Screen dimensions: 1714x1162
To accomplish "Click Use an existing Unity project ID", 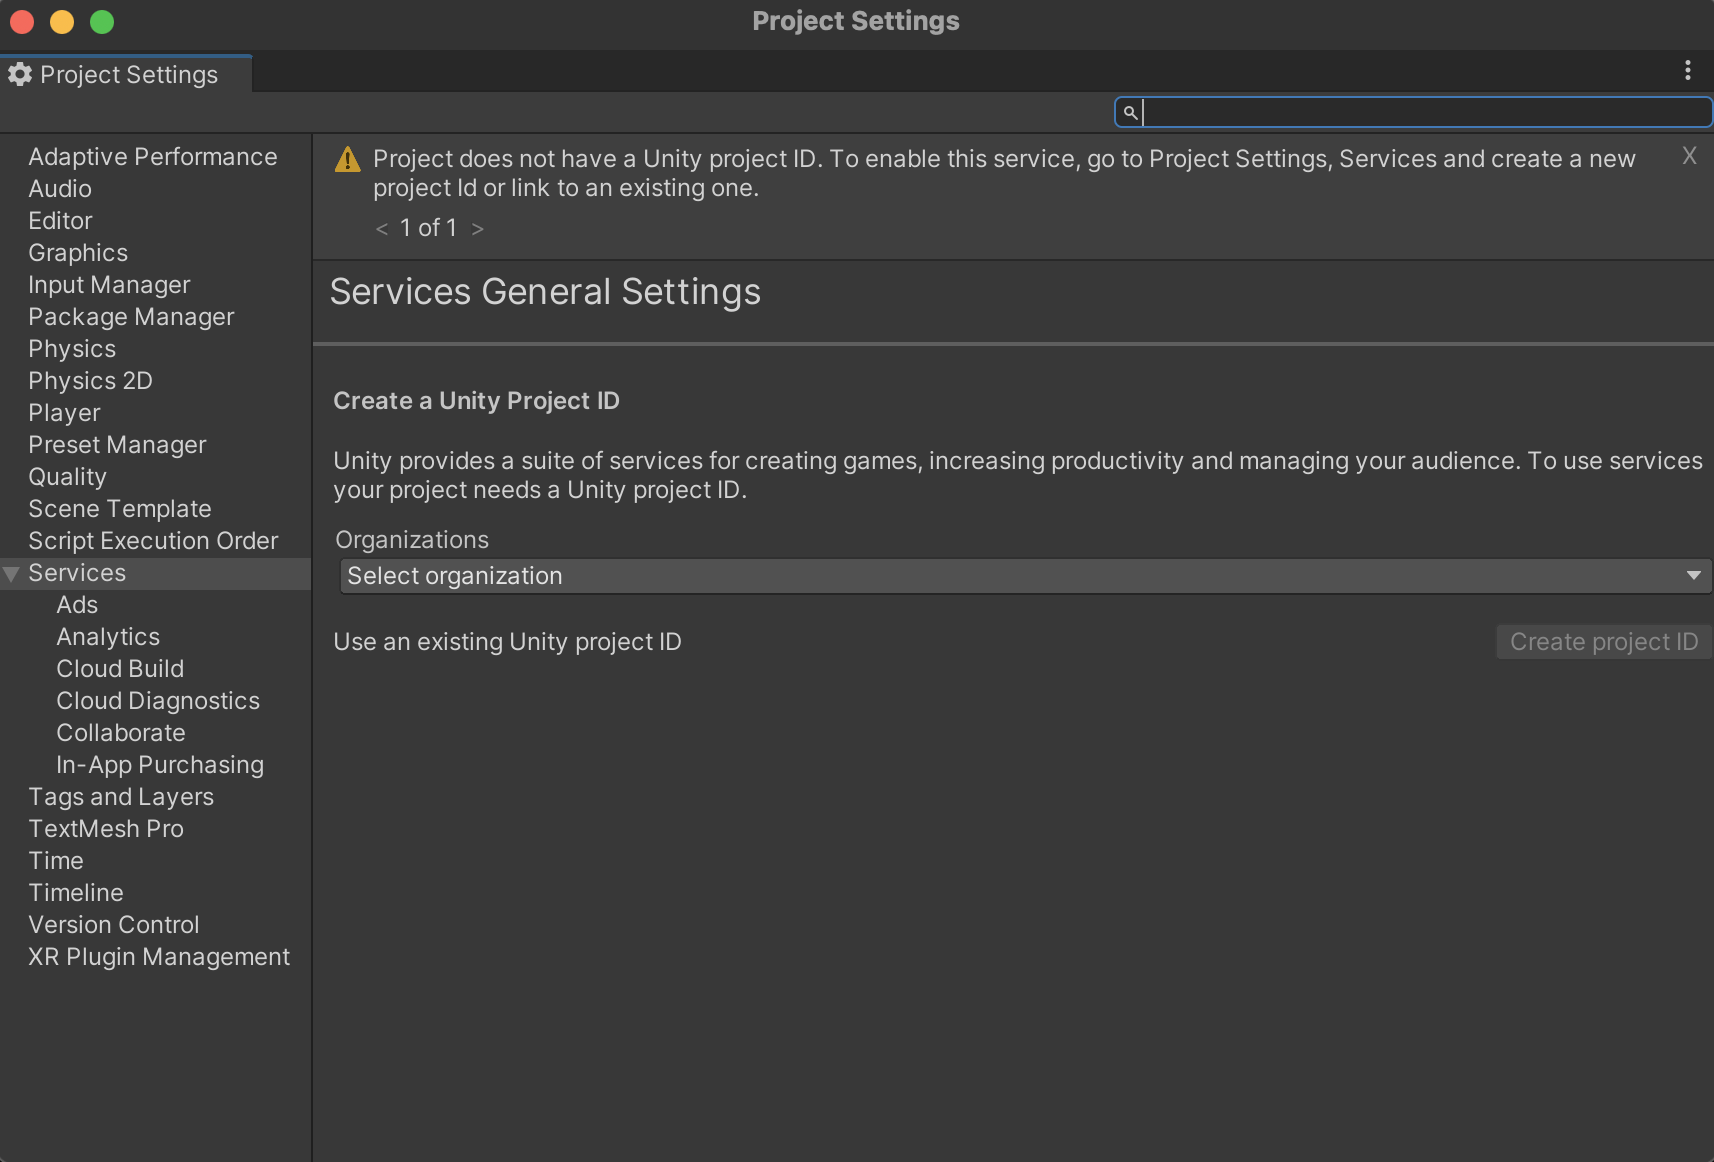I will [507, 642].
